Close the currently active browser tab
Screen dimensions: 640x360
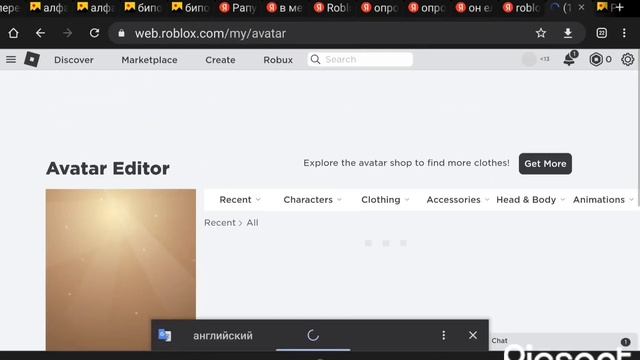(x=581, y=7)
